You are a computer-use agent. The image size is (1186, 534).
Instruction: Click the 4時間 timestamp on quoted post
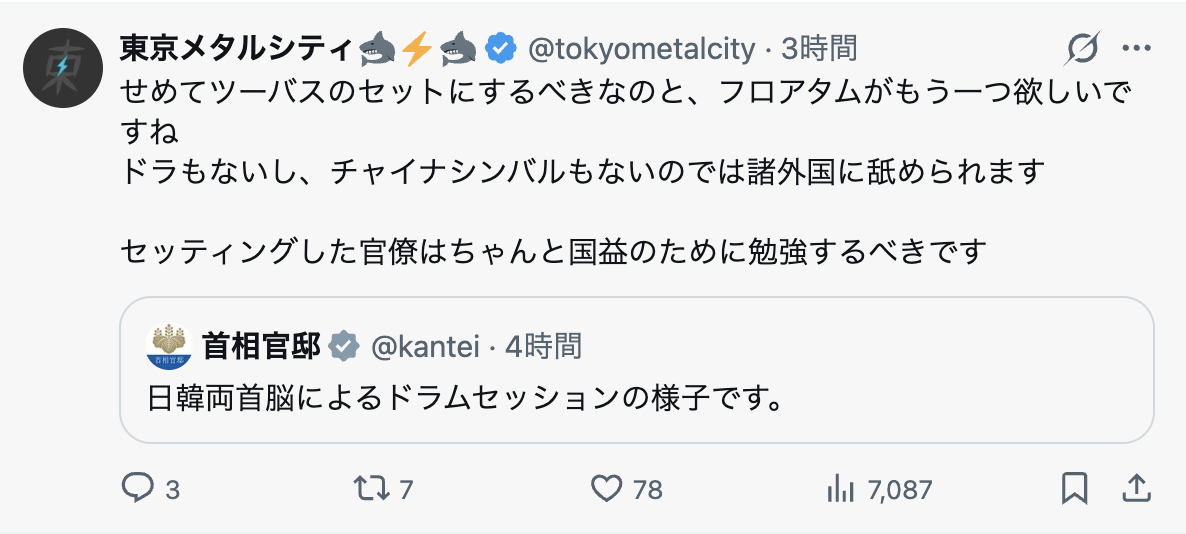point(543,346)
